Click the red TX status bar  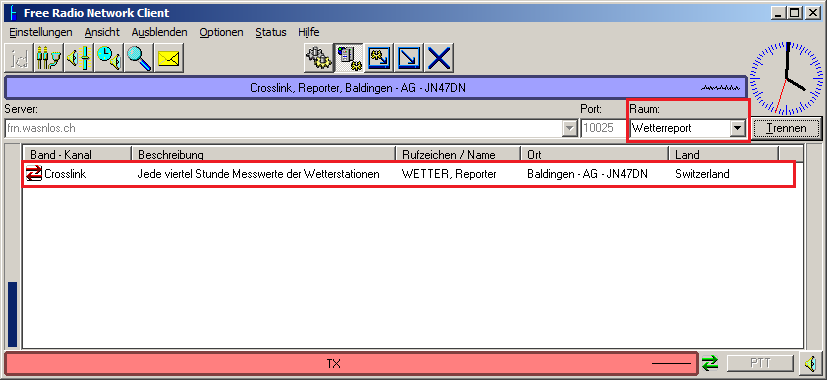point(351,363)
